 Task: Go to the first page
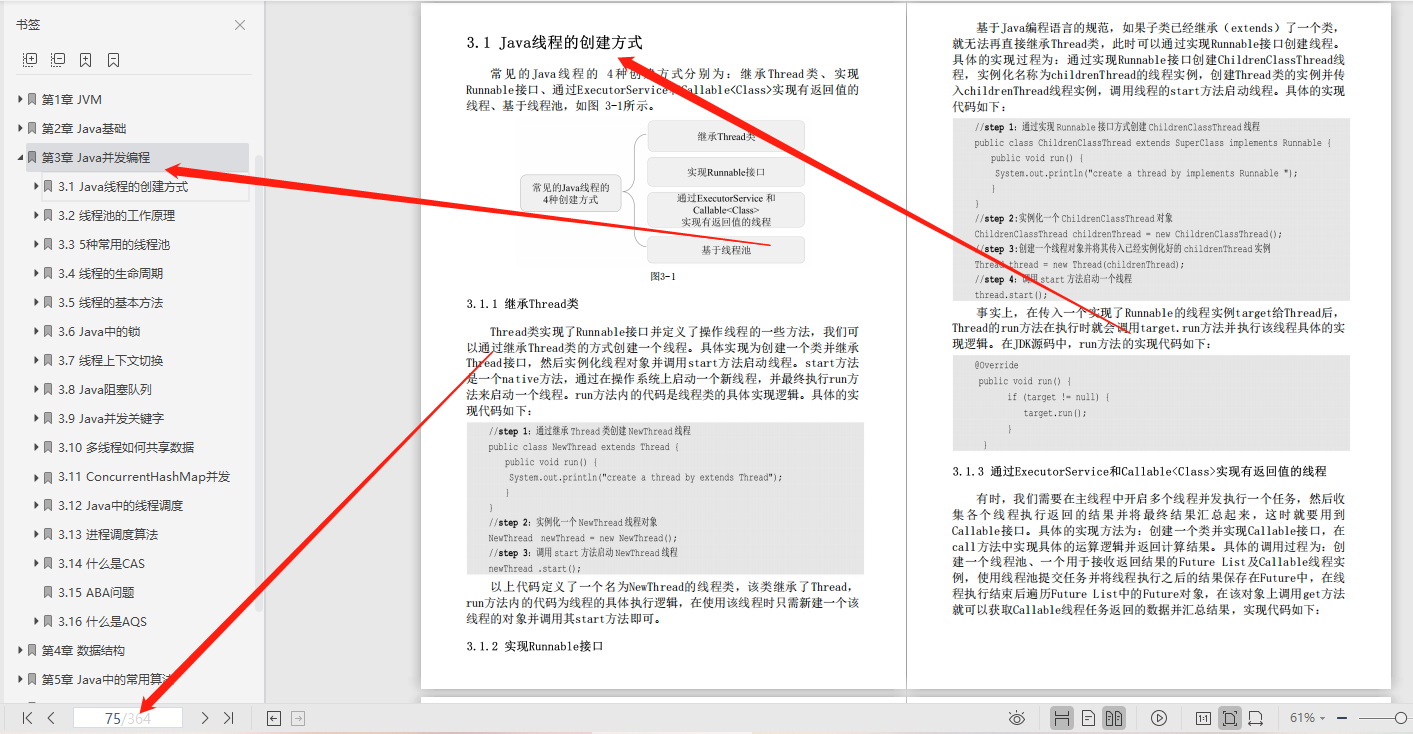(27, 718)
